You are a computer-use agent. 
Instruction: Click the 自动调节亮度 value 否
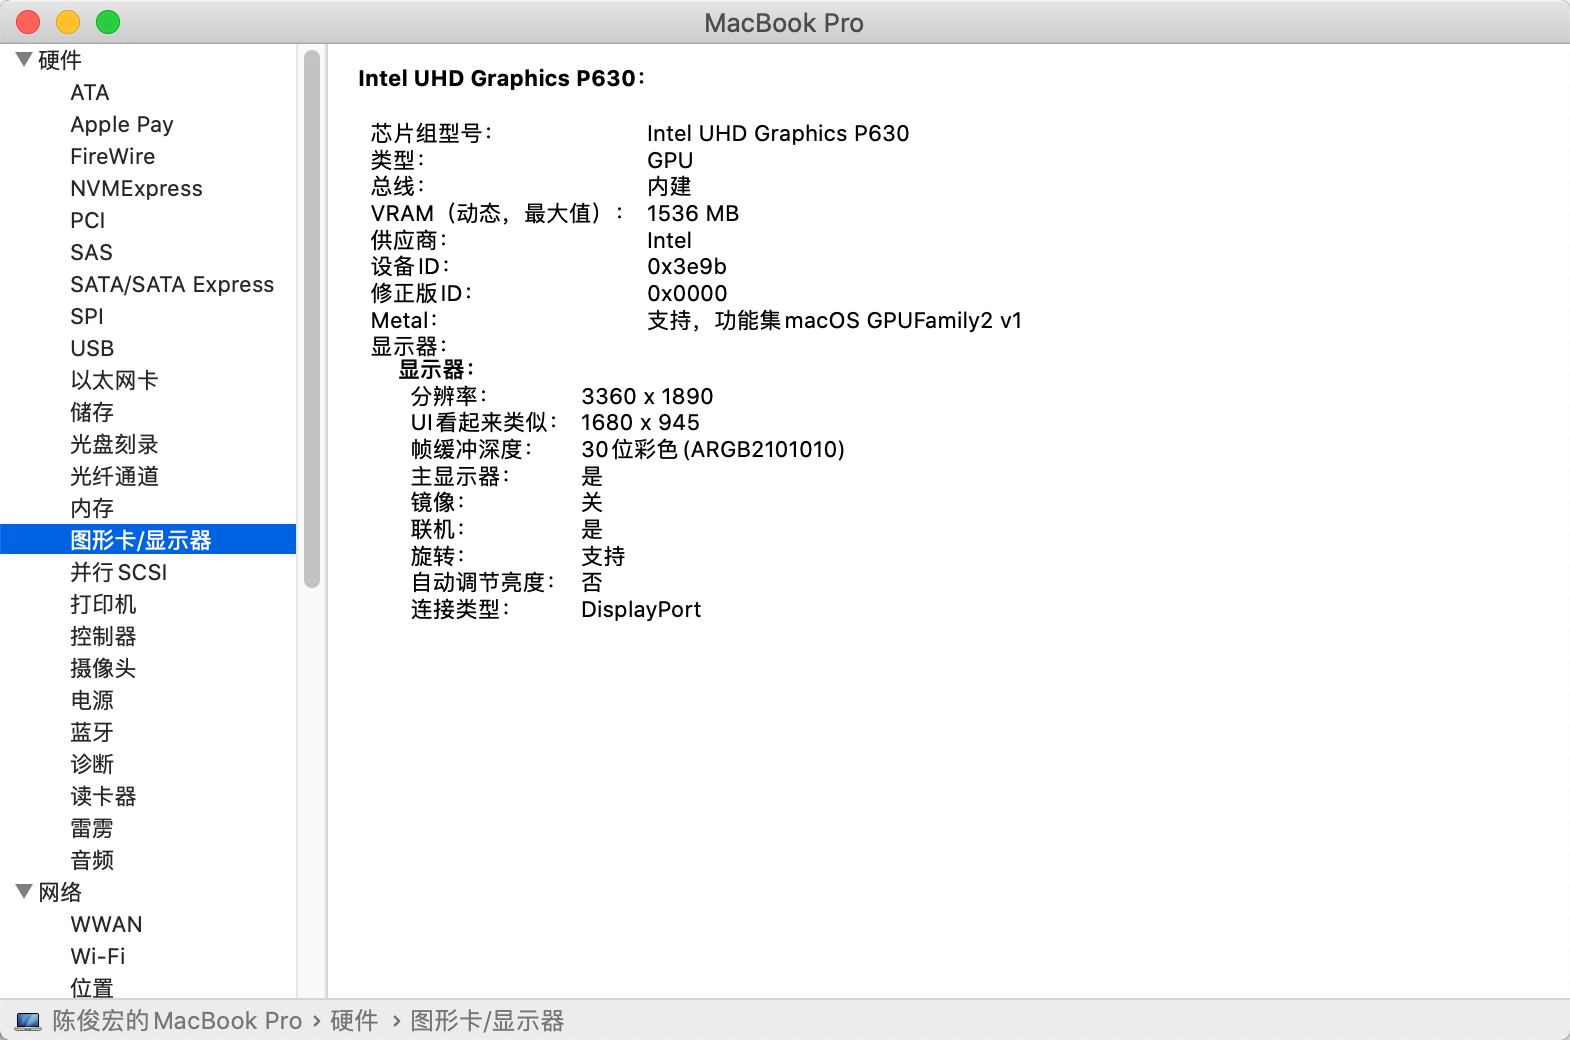tap(592, 583)
